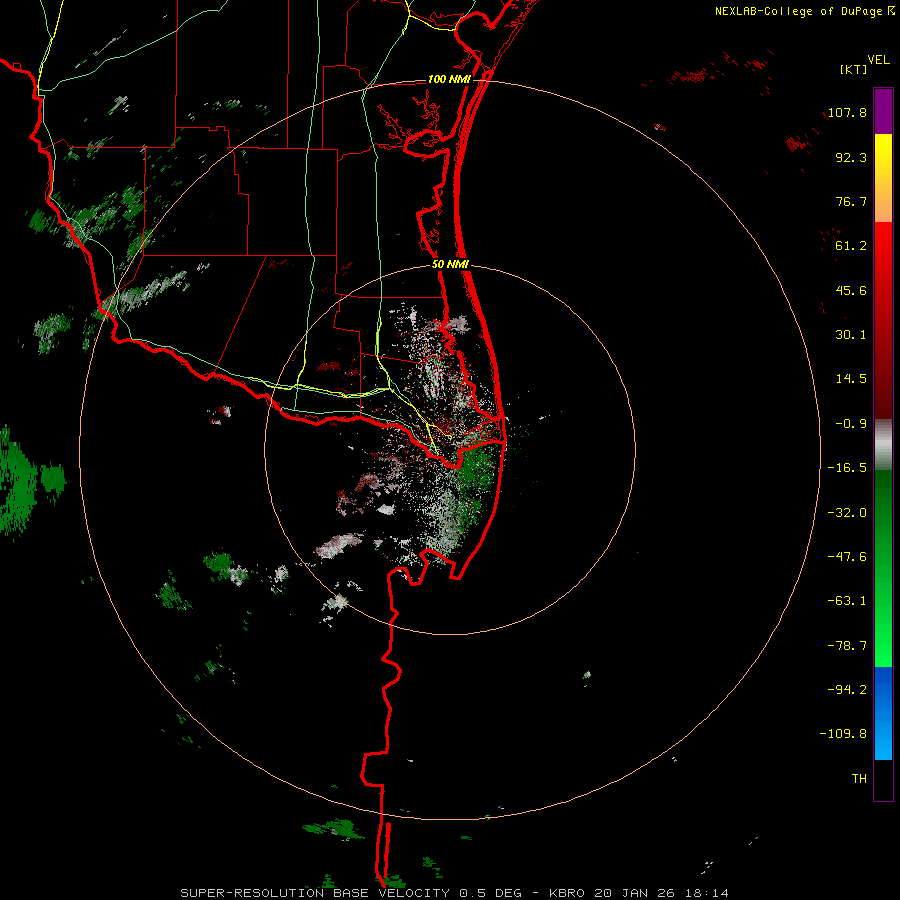The image size is (900, 900).
Task: Pick the purple segment of the color bar
Action: click(x=883, y=111)
